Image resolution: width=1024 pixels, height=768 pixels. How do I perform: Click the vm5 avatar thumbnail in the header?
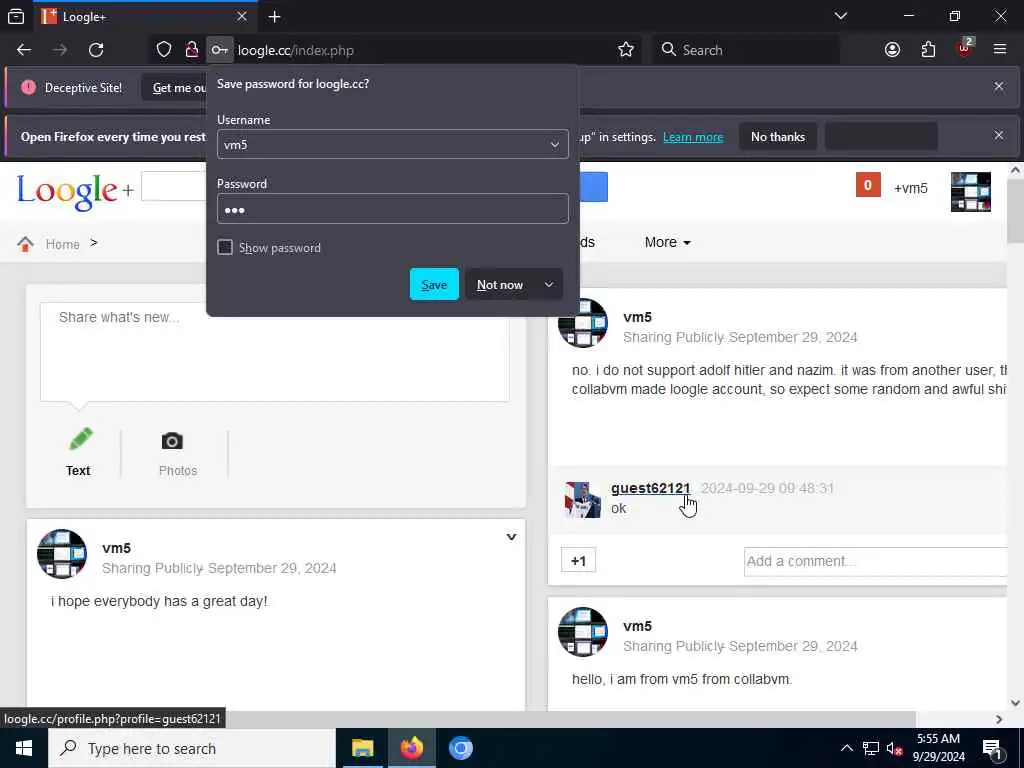pos(970,191)
